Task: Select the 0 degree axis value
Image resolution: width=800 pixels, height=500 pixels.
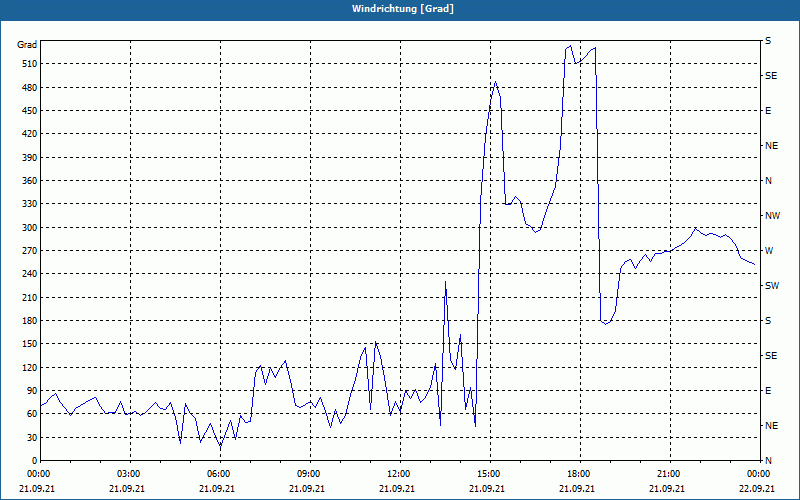Action: click(x=35, y=461)
